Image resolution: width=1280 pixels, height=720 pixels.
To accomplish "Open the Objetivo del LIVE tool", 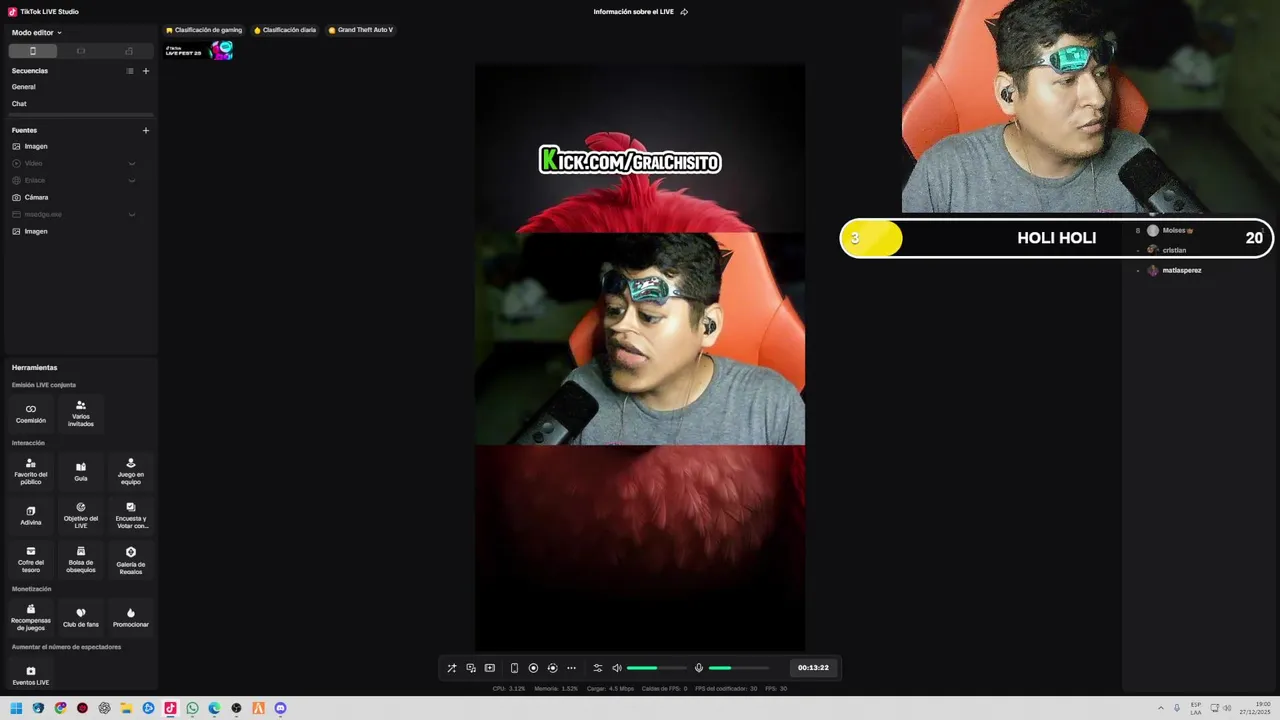I will coord(81,515).
